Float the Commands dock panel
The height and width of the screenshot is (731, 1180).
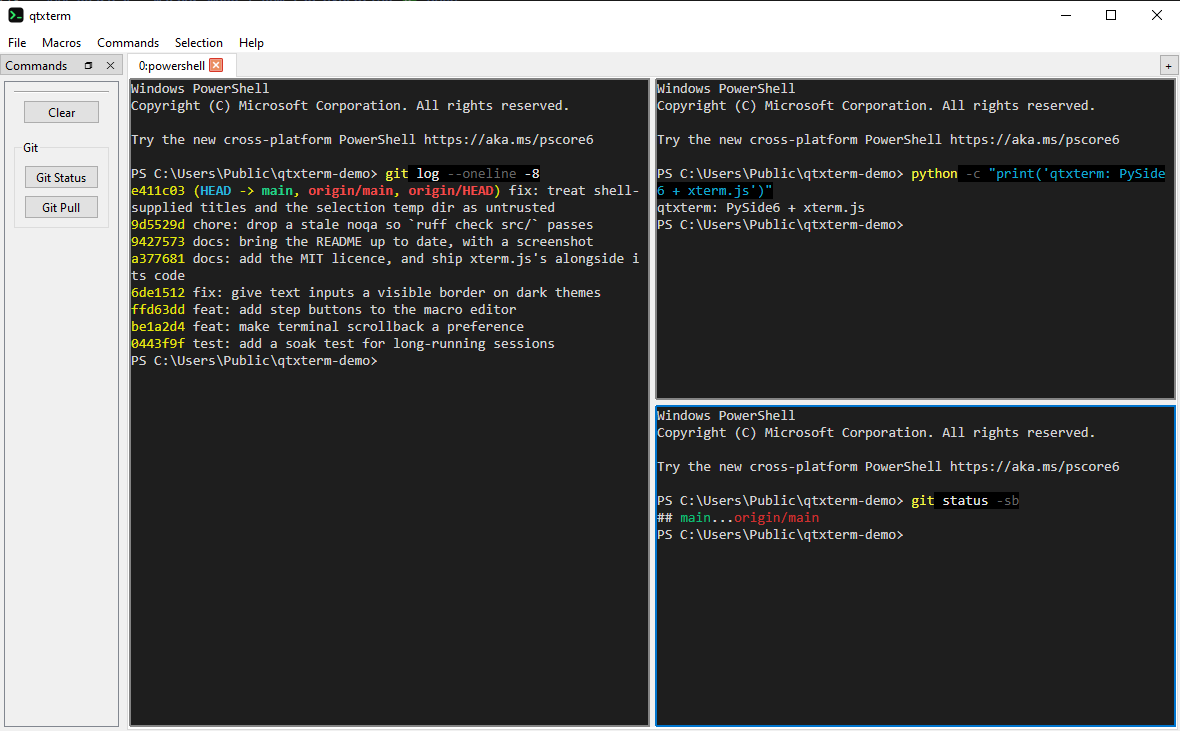click(88, 65)
